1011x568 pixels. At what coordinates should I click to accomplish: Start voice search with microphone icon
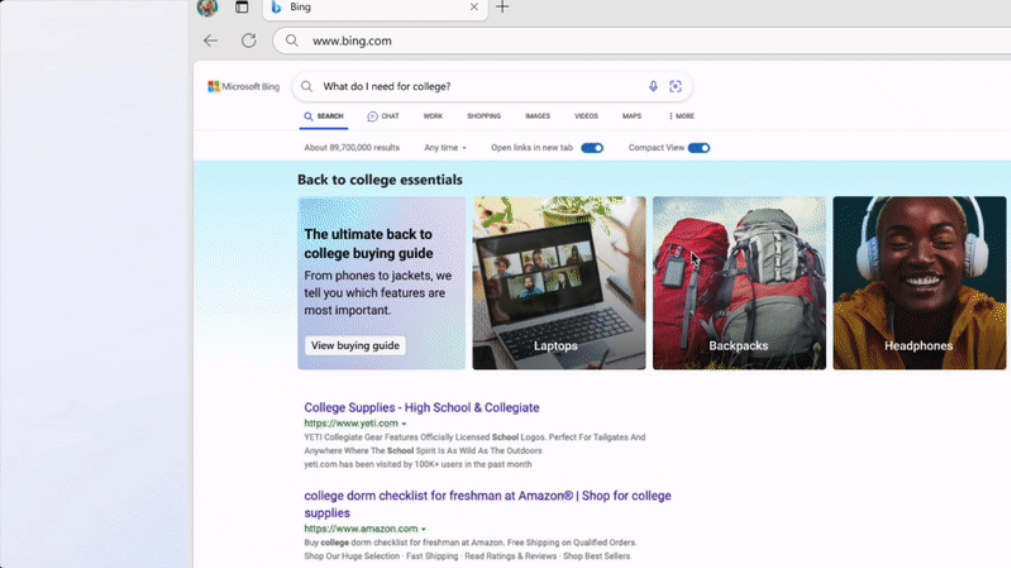coord(653,86)
